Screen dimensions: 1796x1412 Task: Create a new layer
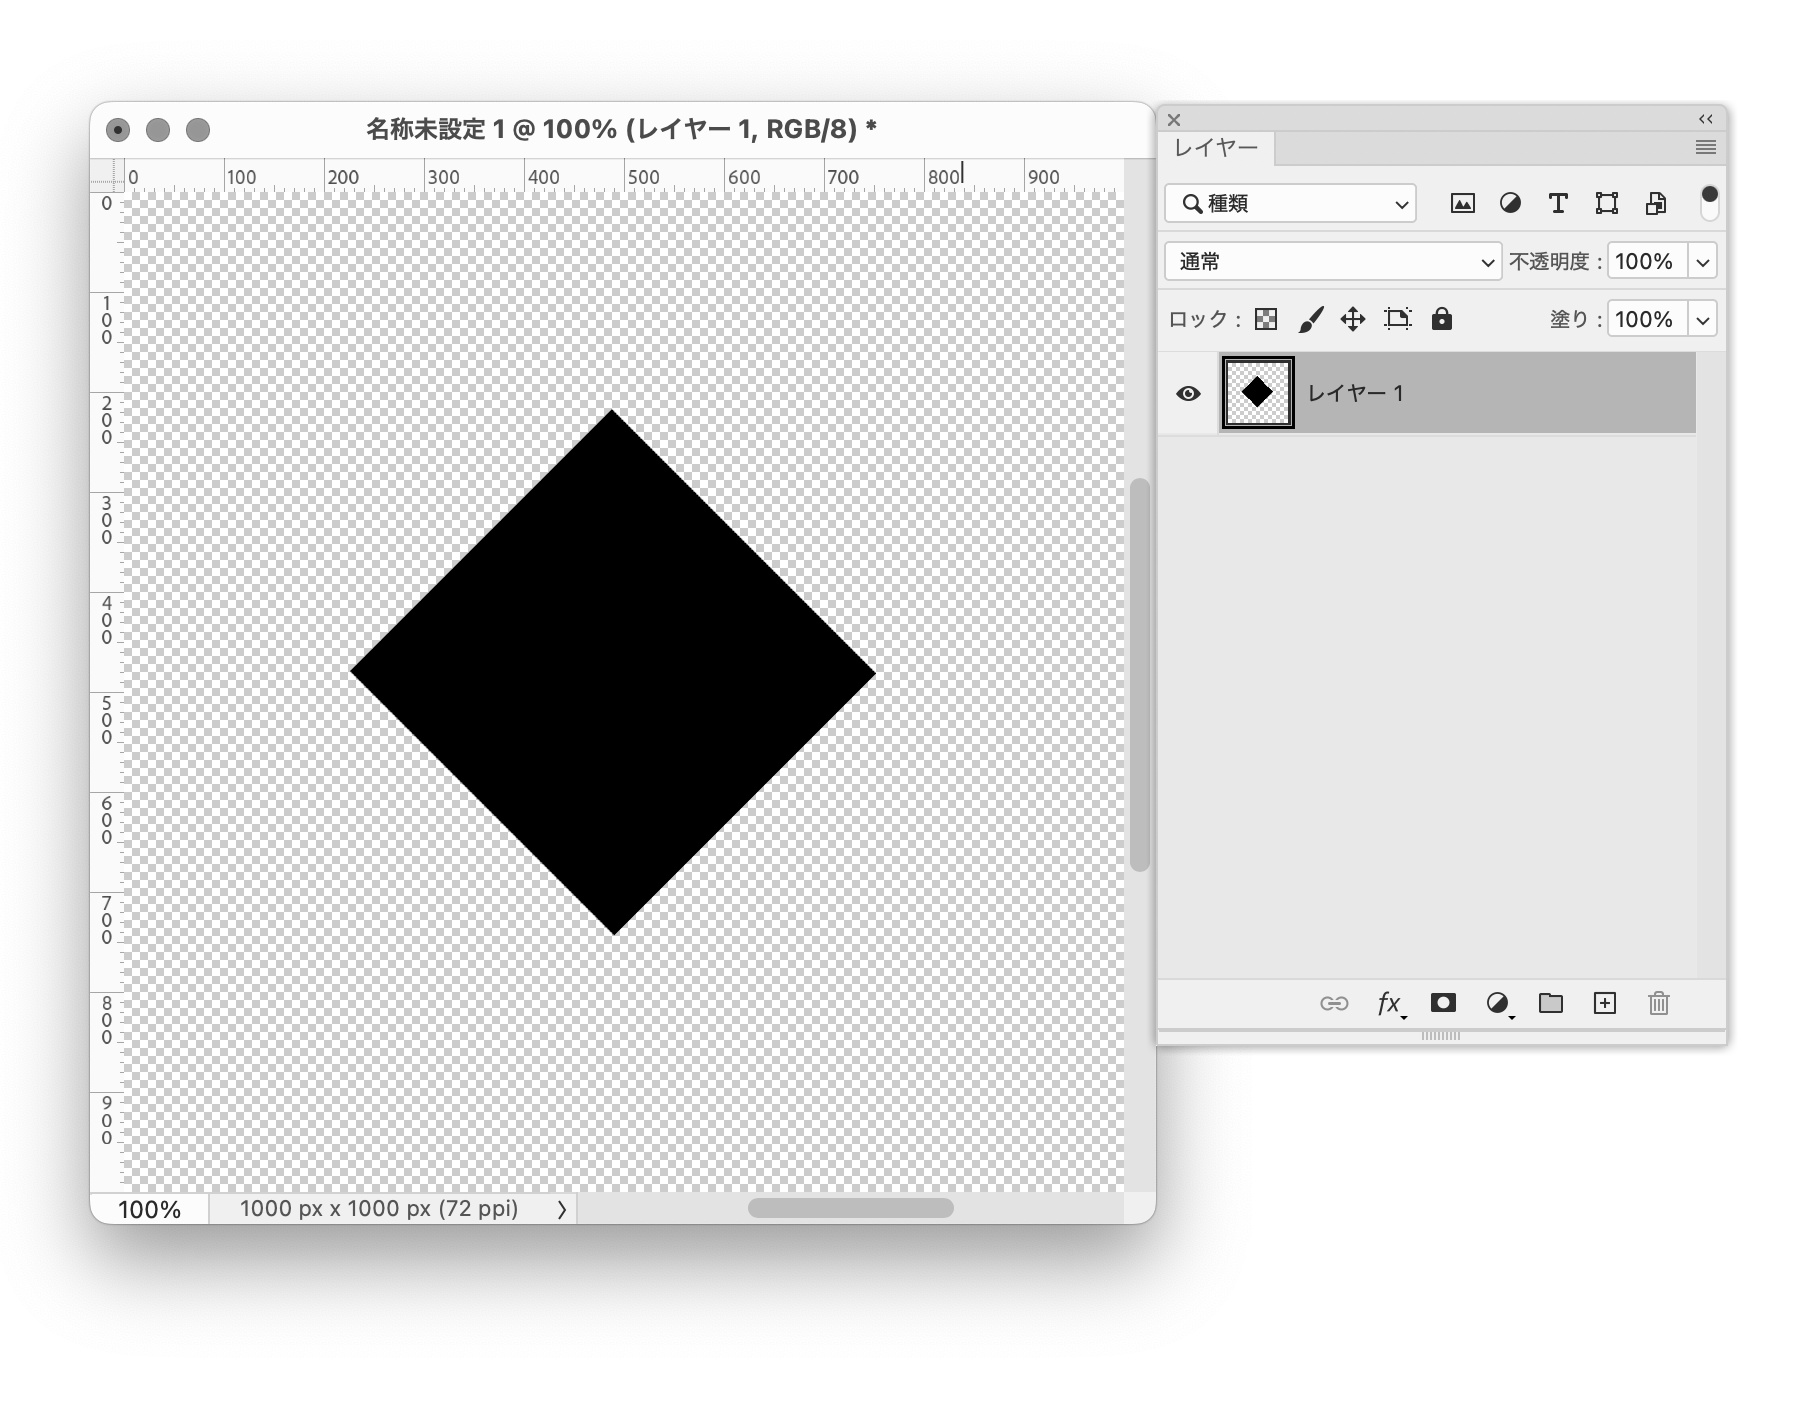[x=1604, y=1003]
